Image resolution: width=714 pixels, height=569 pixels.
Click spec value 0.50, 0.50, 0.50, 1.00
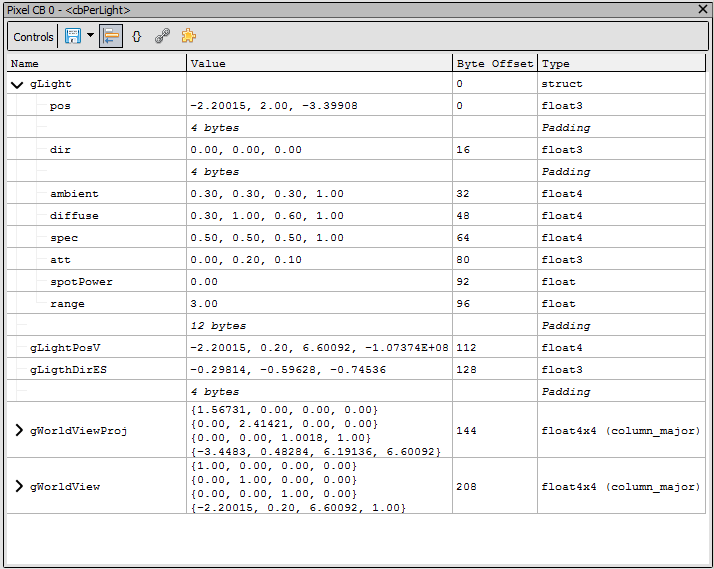pyautogui.click(x=267, y=238)
